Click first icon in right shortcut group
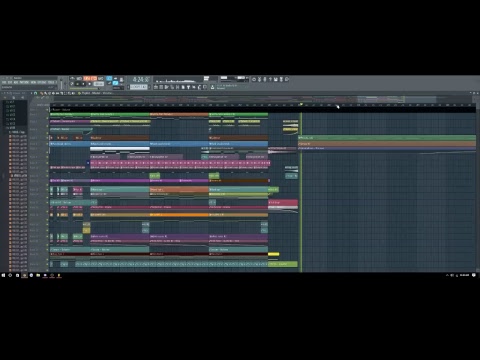 254,79
